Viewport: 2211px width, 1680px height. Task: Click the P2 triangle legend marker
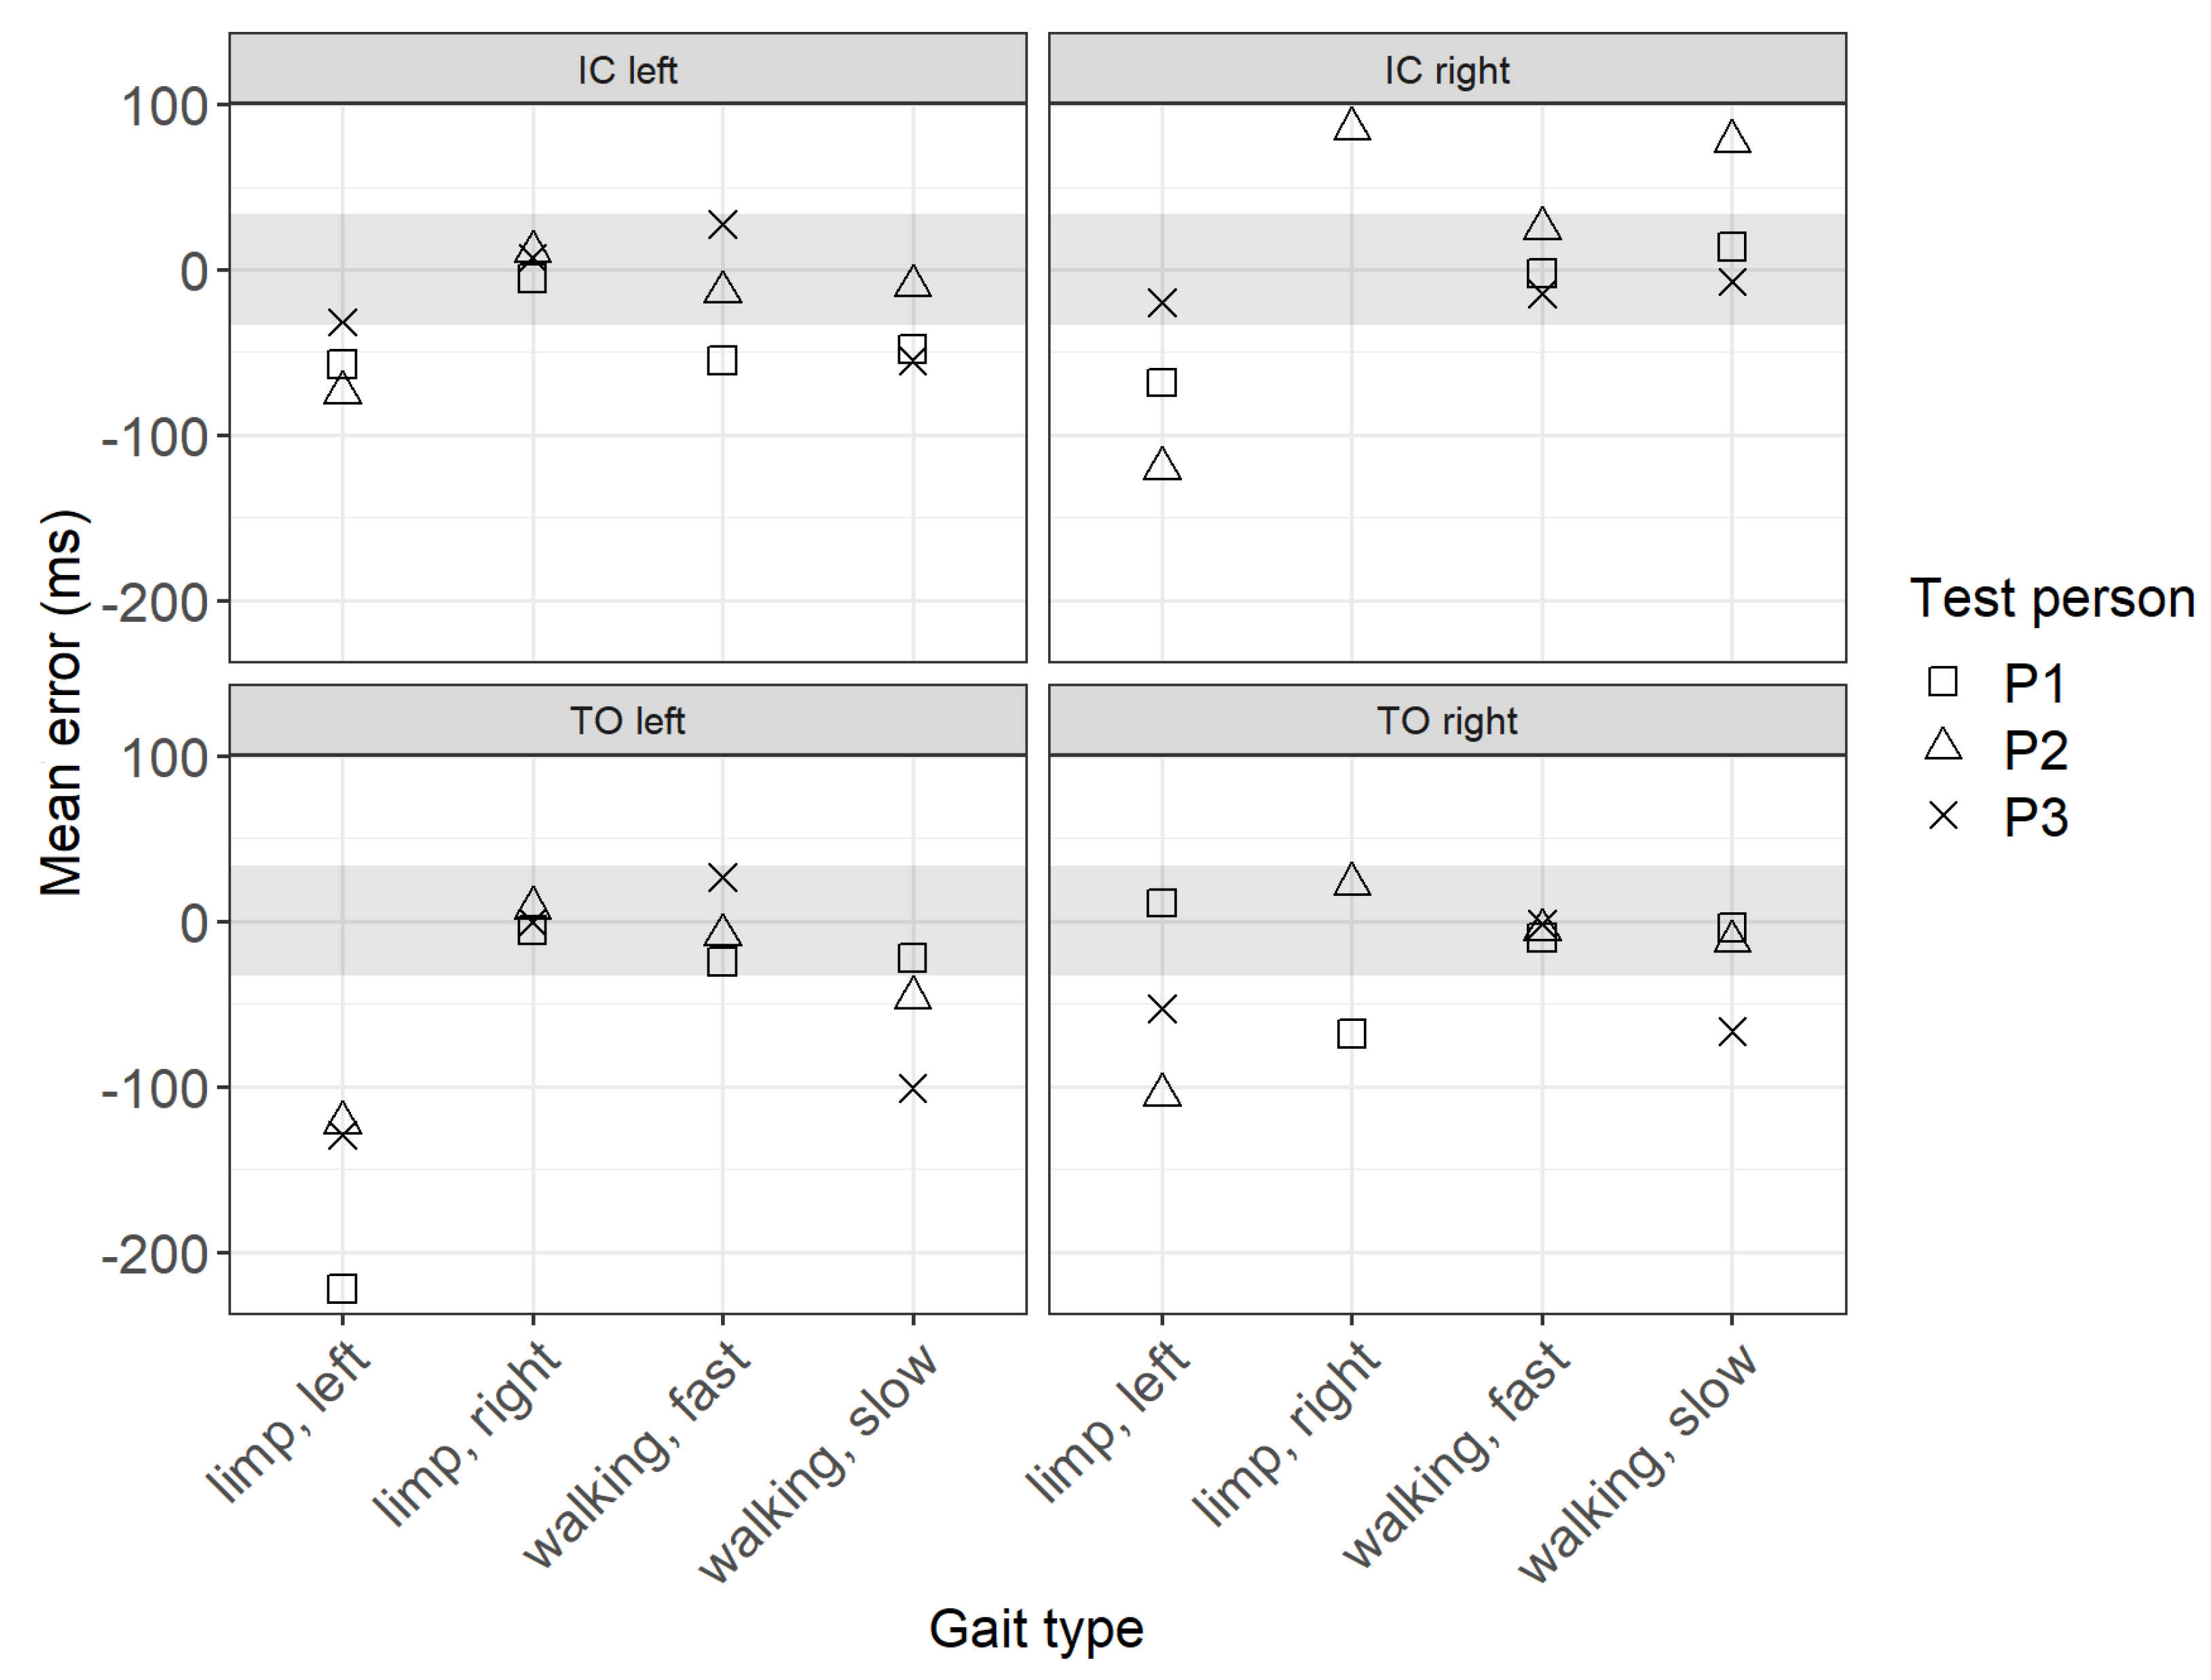(1942, 746)
